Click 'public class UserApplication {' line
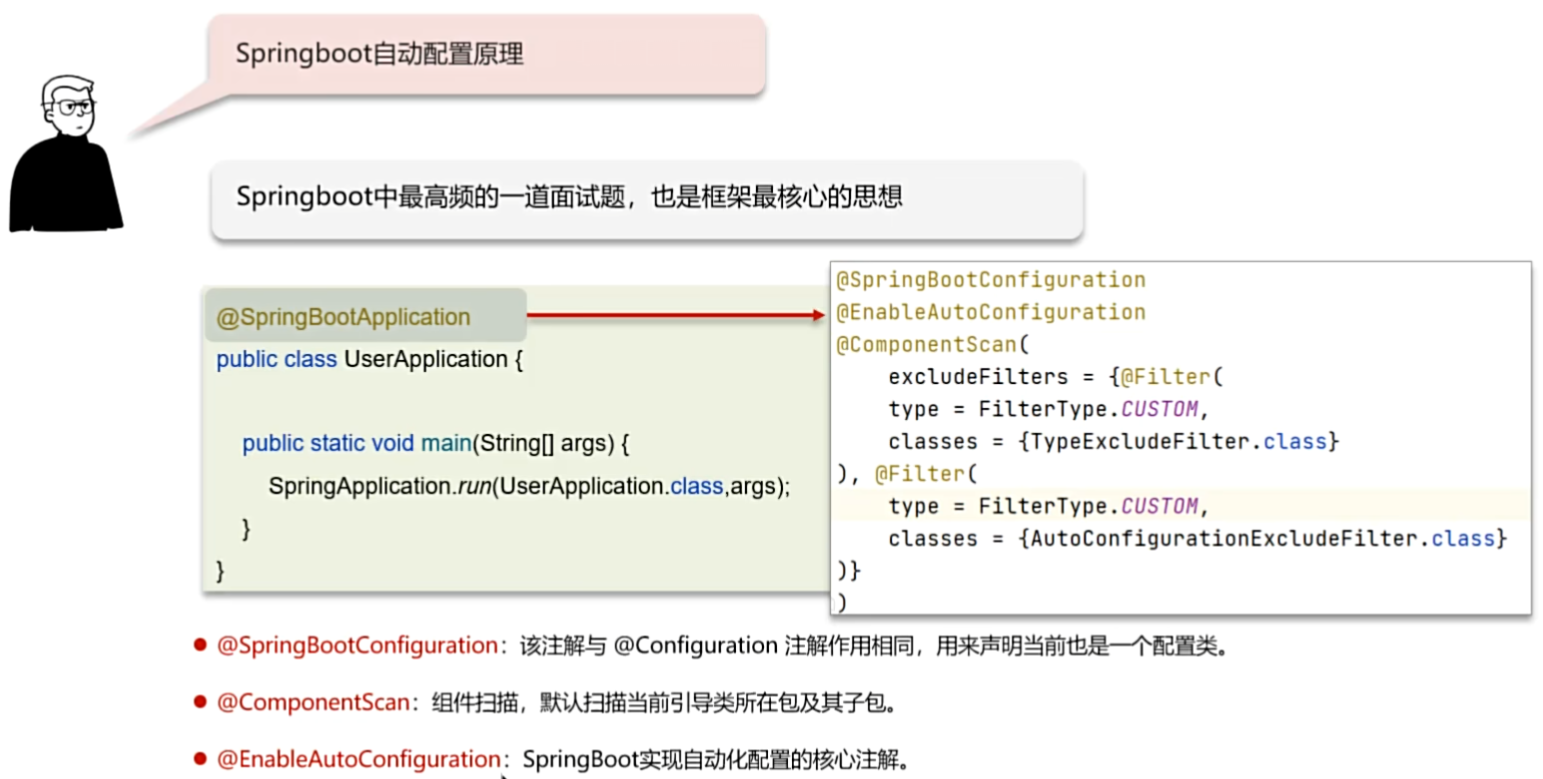 [x=370, y=359]
